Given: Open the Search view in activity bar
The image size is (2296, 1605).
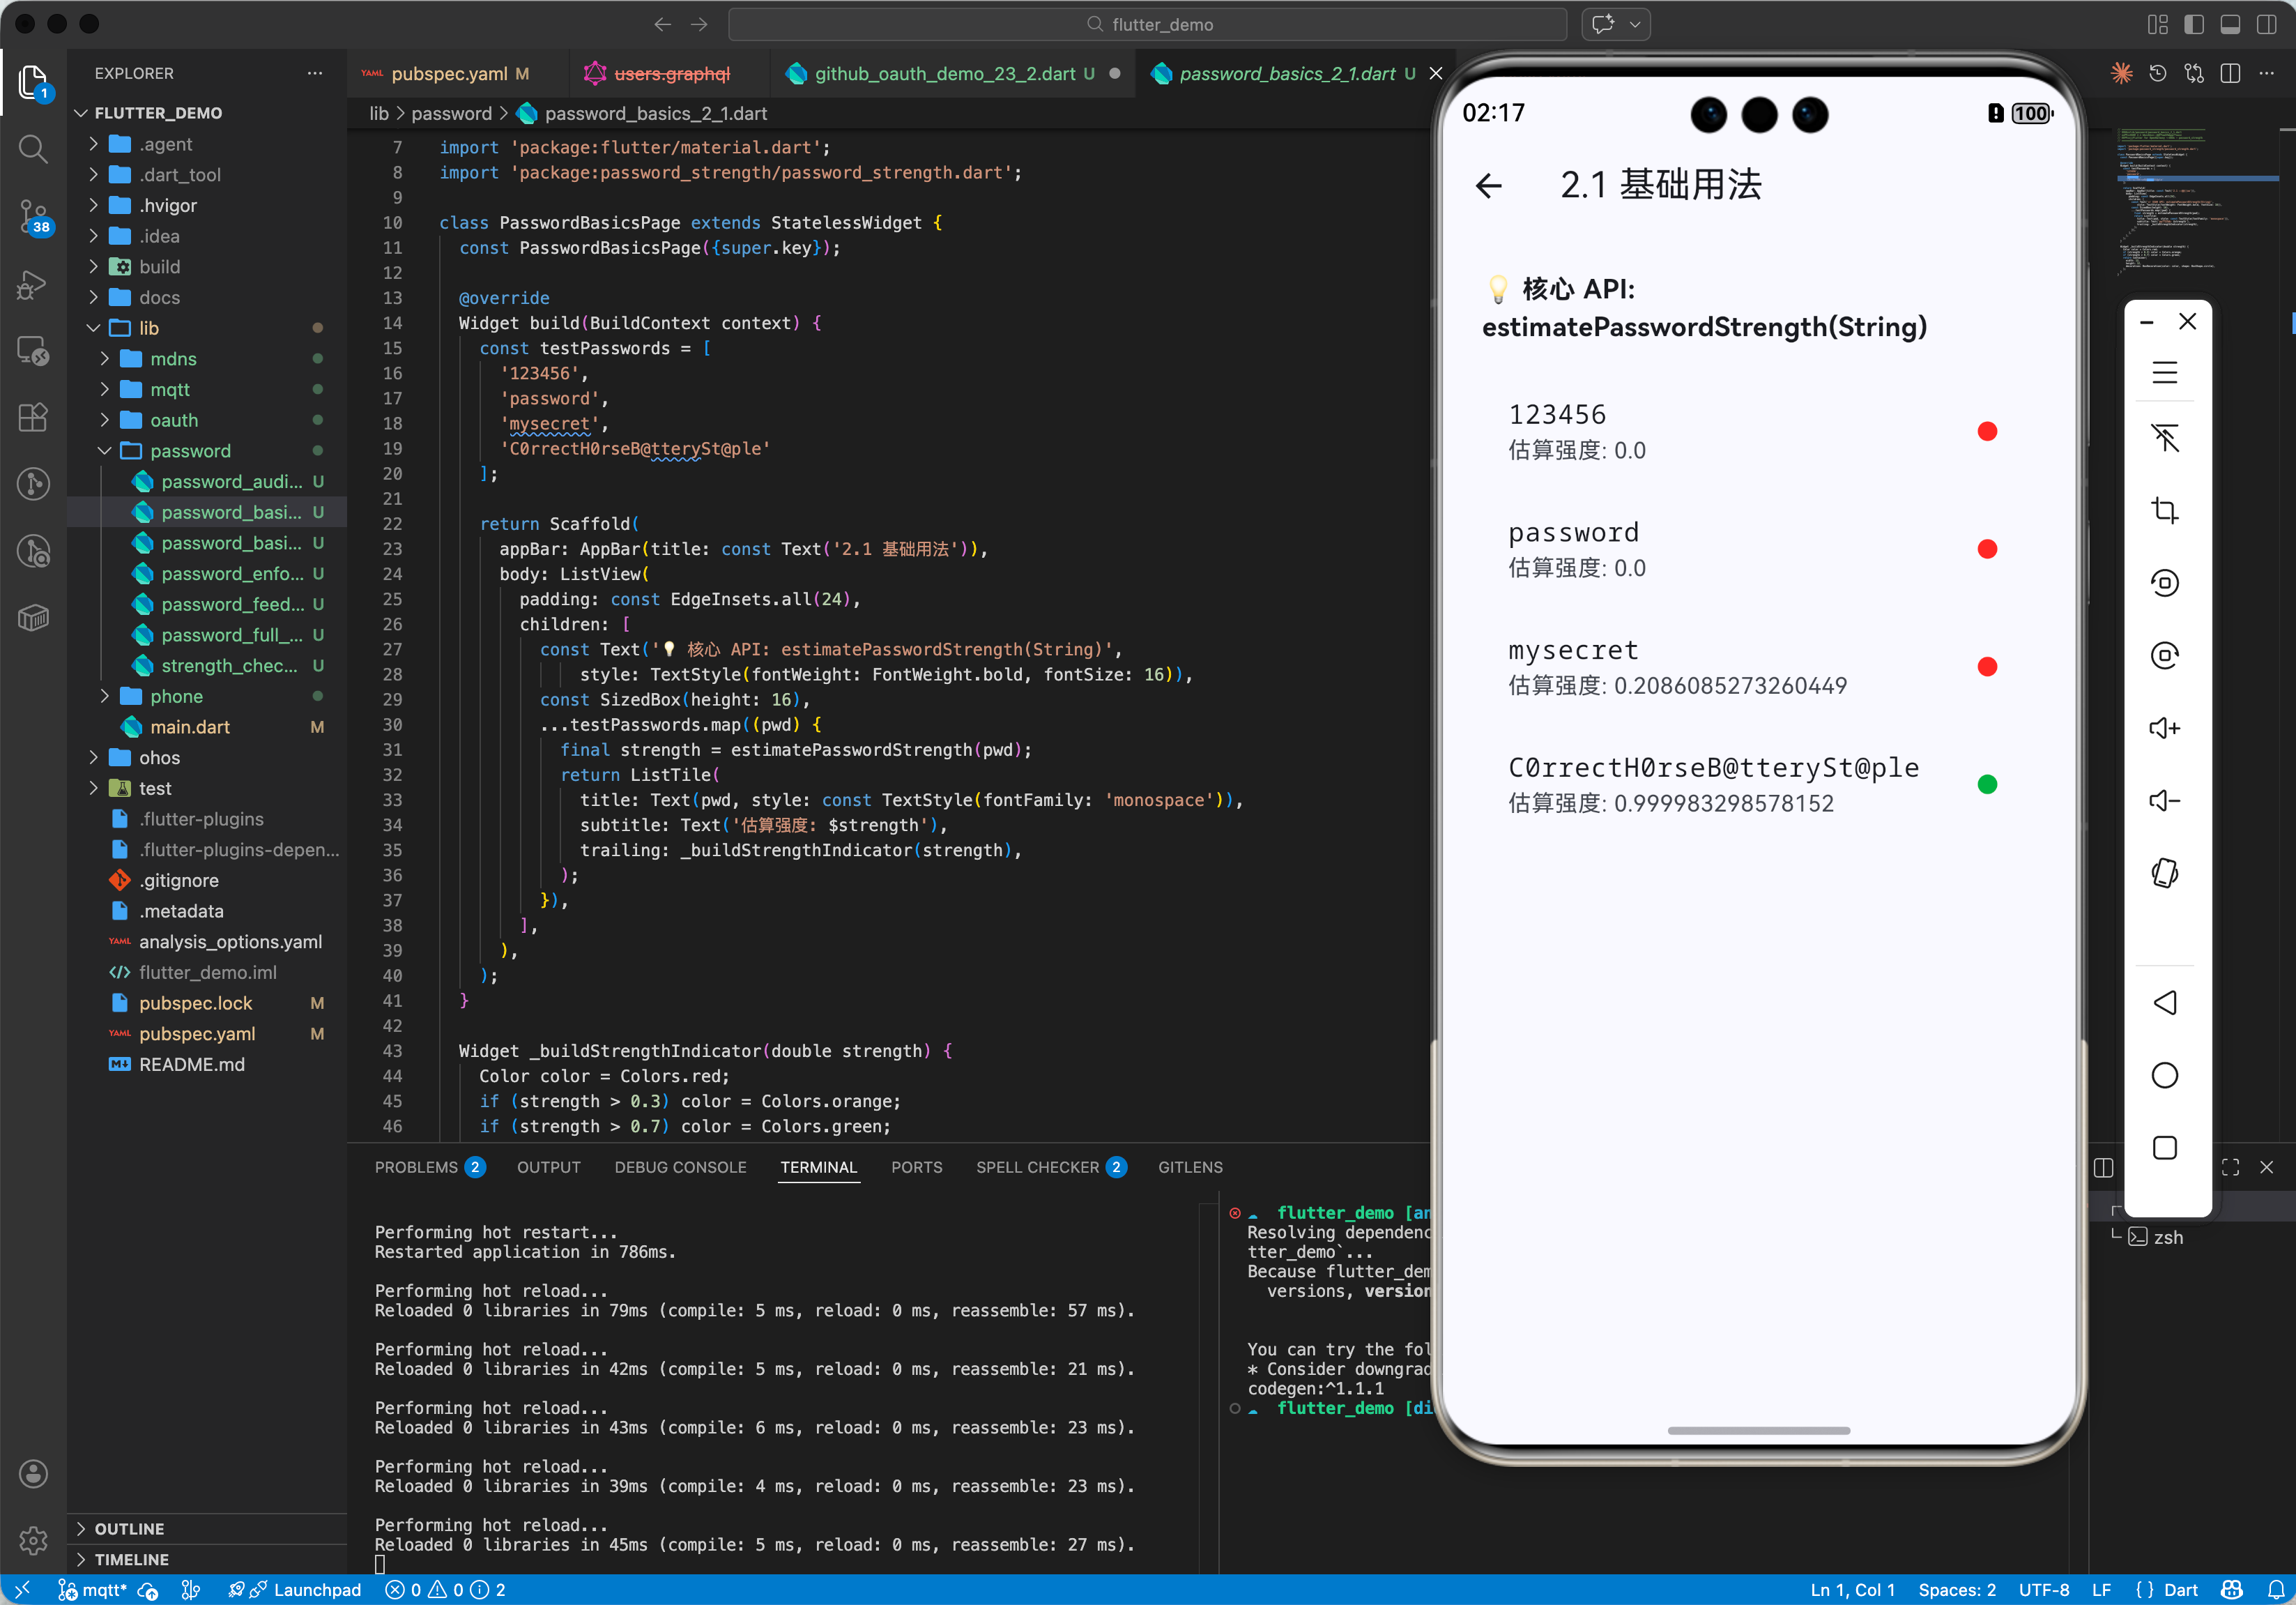Looking at the screenshot, I should (33, 150).
